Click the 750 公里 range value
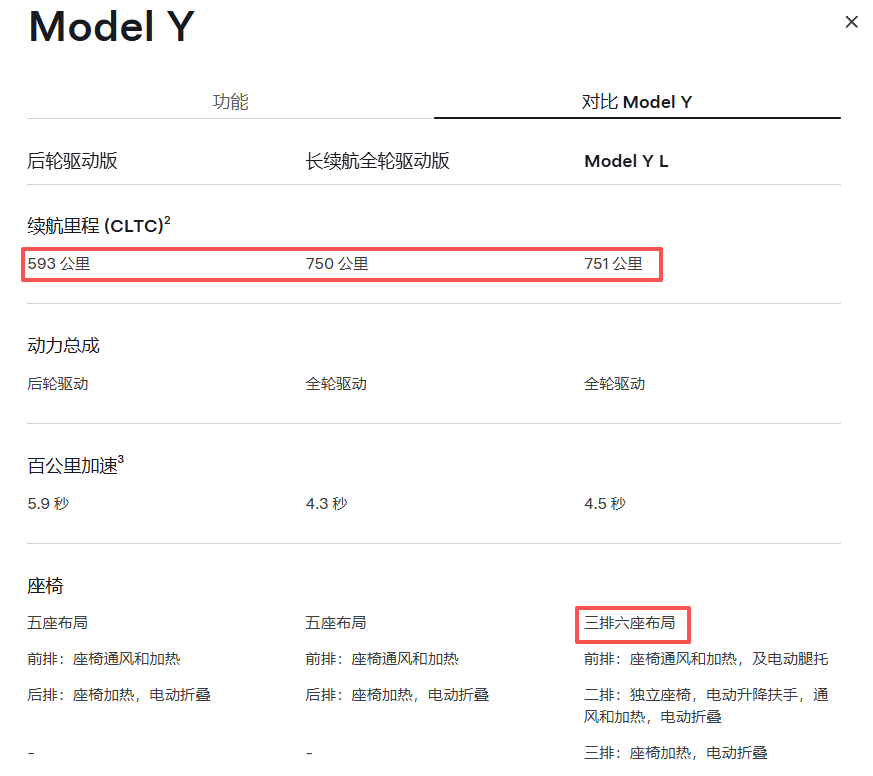Image resolution: width=873 pixels, height=776 pixels. coord(337,264)
